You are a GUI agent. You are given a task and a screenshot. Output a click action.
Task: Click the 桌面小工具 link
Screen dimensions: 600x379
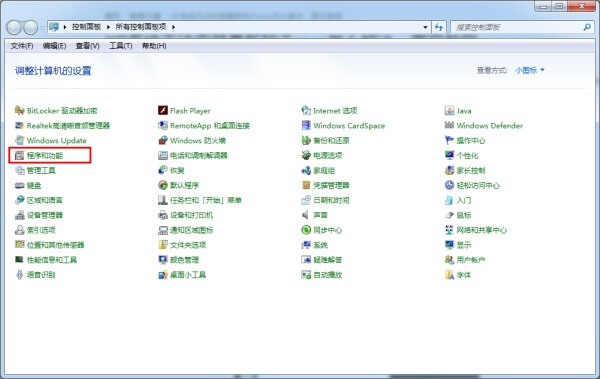click(188, 275)
